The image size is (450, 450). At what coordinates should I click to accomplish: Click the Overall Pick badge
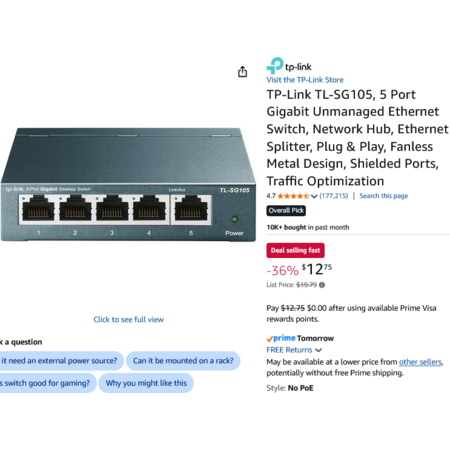[286, 211]
